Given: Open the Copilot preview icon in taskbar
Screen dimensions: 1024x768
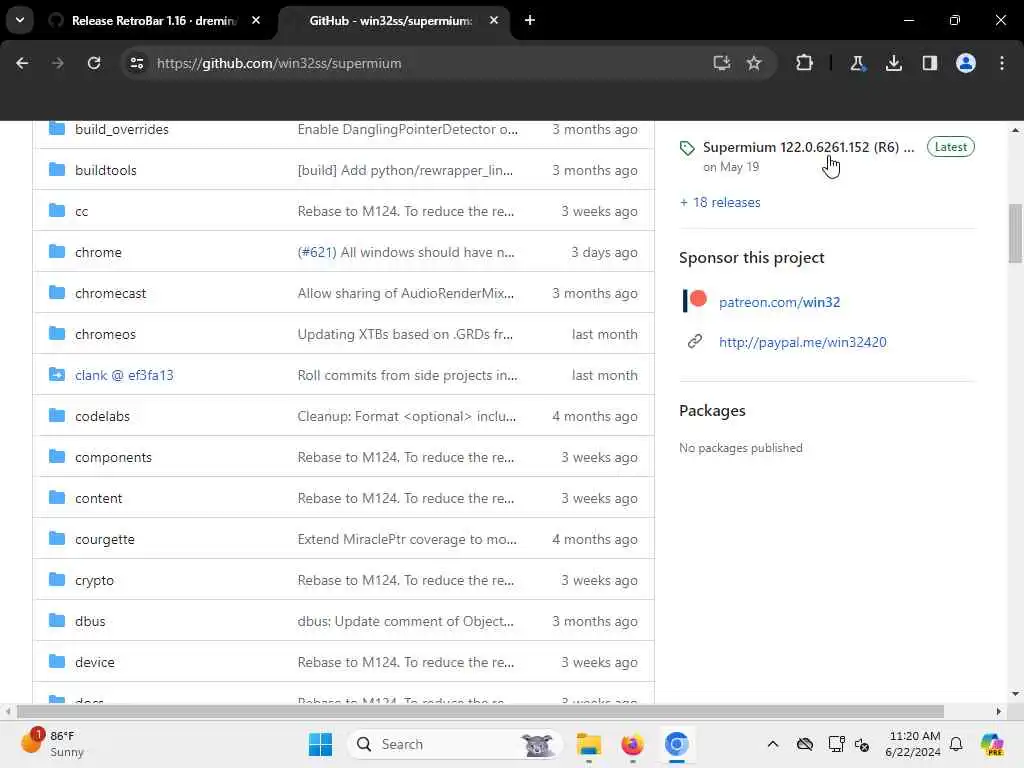Looking at the screenshot, I should click(x=992, y=744).
